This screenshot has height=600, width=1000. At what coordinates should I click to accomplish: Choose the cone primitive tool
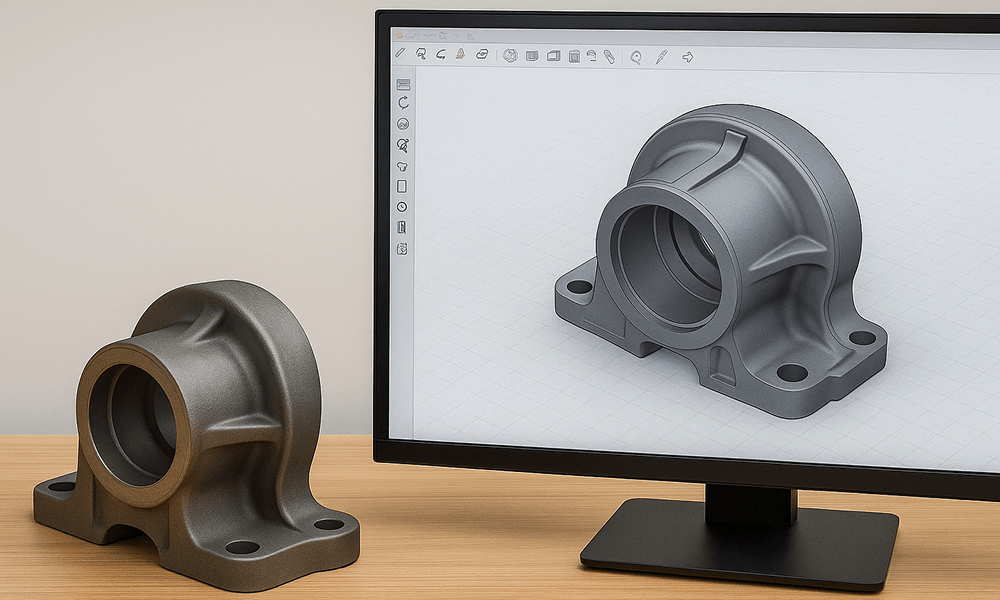(x=459, y=55)
